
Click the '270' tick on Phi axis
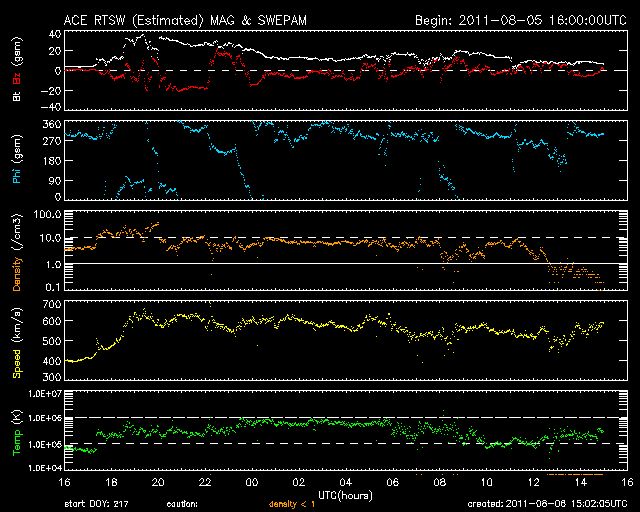tap(52, 141)
